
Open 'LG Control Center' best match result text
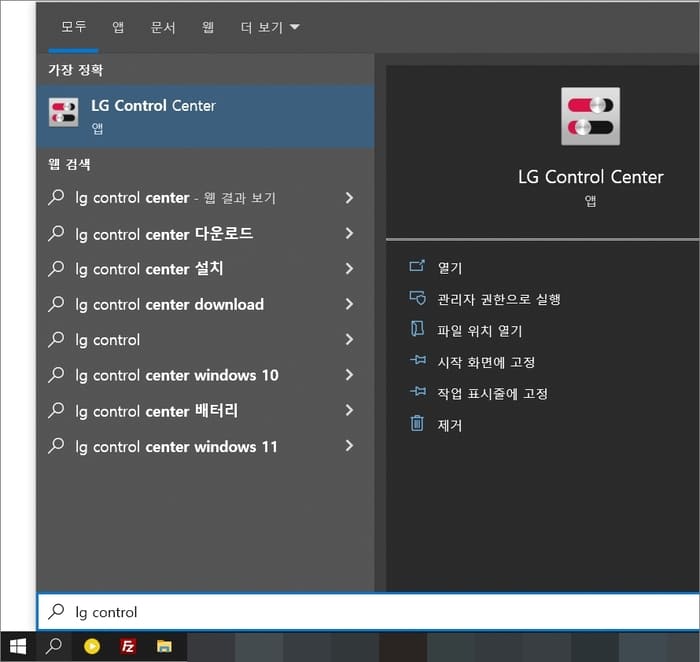click(x=153, y=106)
